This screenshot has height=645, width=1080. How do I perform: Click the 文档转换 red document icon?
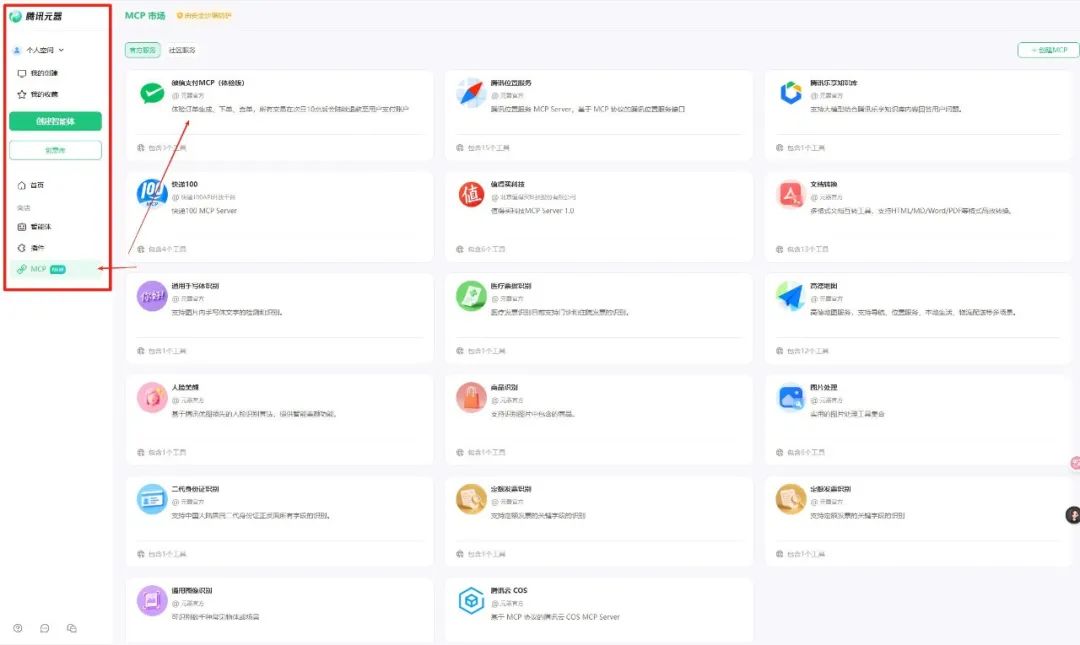pos(791,194)
